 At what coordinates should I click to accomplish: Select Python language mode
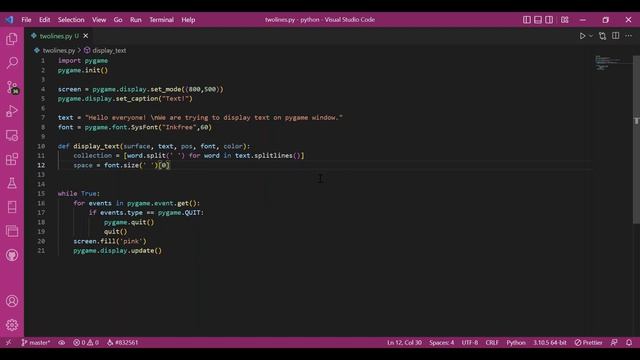[516, 342]
